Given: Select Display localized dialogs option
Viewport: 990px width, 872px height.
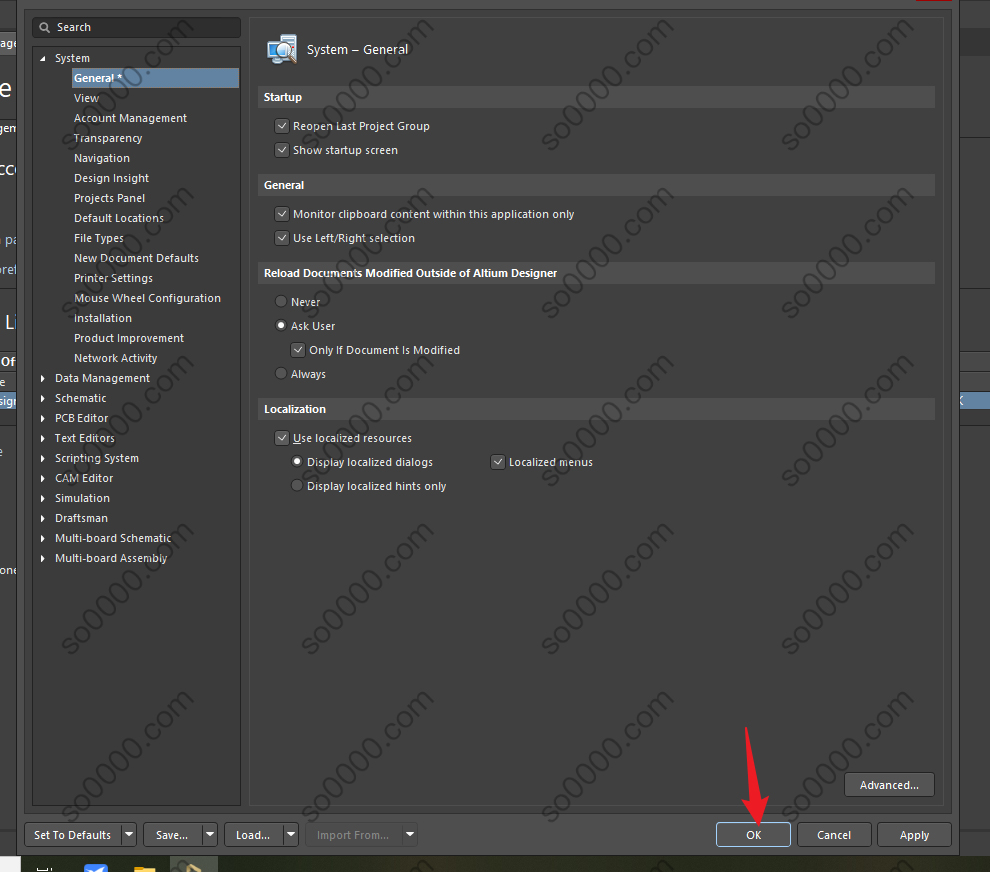Looking at the screenshot, I should pyautogui.click(x=297, y=462).
